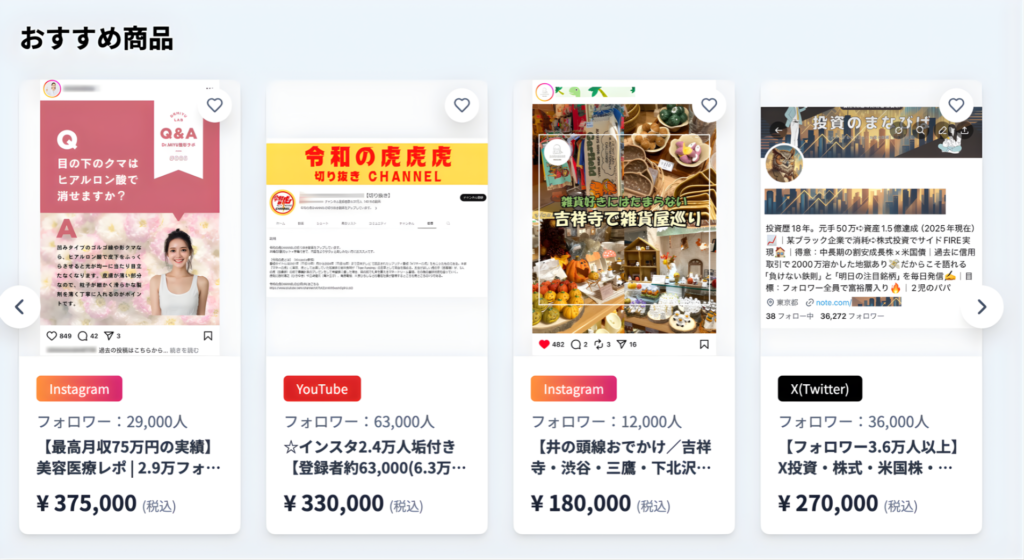1024x560 pixels.
Task: Toggle heart on the X(Twitter) investment listing
Action: 956,105
